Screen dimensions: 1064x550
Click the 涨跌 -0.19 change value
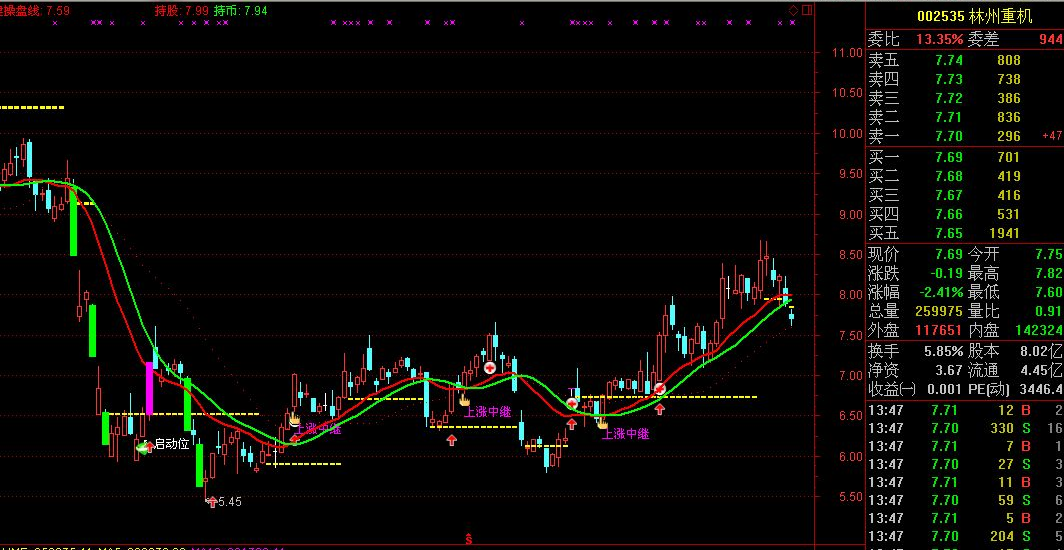(x=945, y=273)
